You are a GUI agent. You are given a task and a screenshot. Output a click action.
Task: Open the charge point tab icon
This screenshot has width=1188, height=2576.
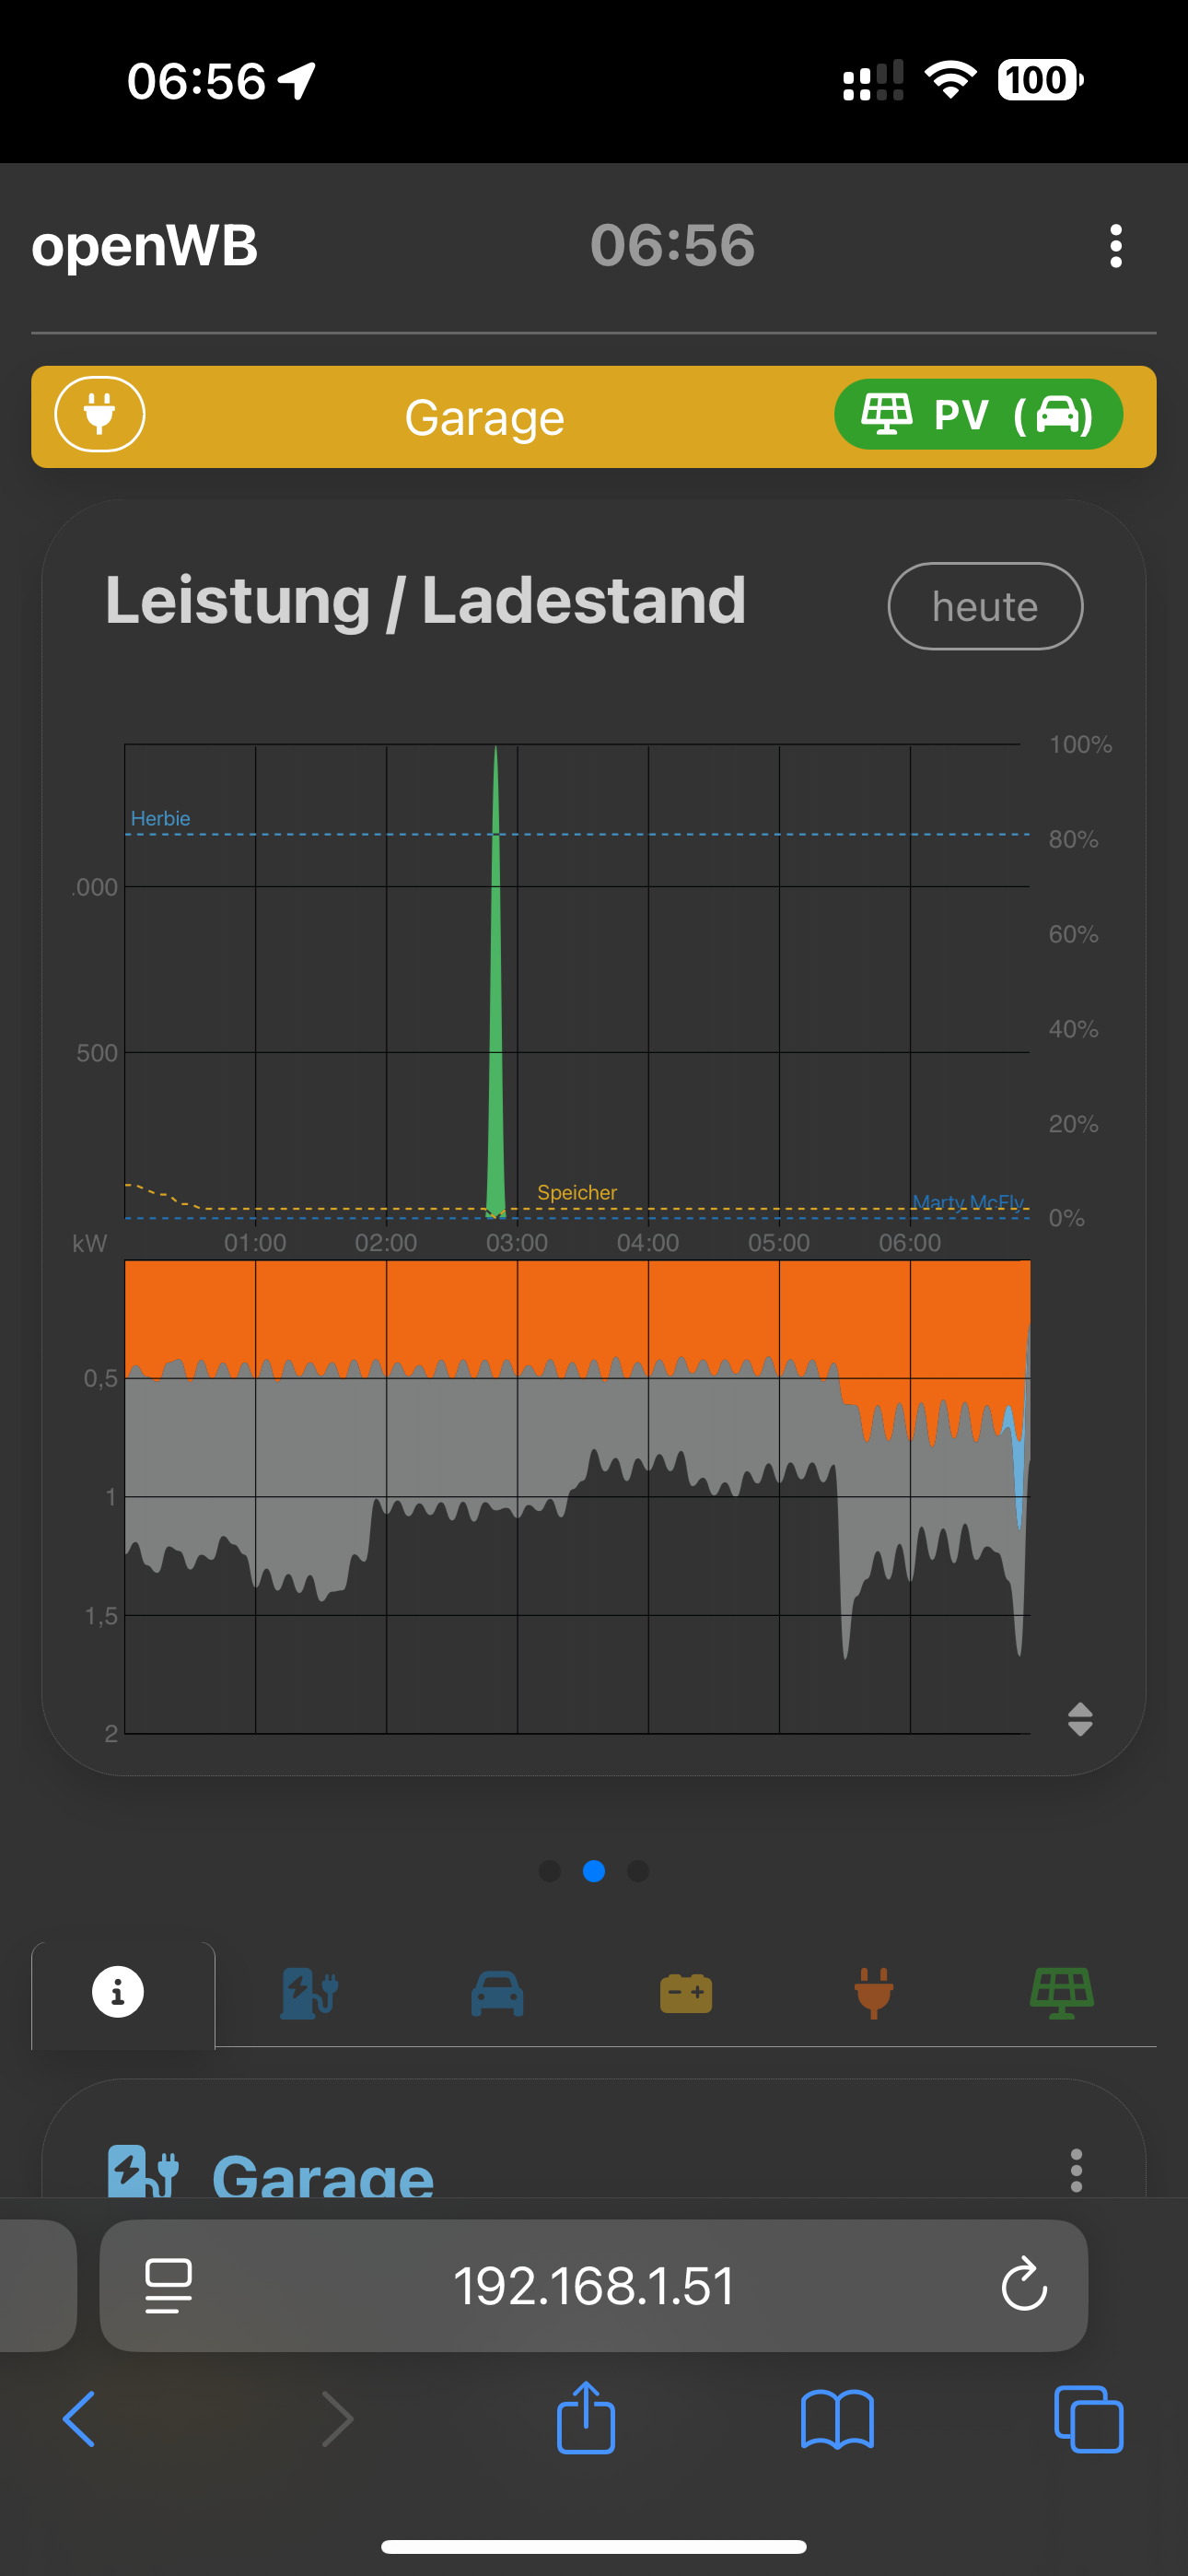(x=309, y=1993)
